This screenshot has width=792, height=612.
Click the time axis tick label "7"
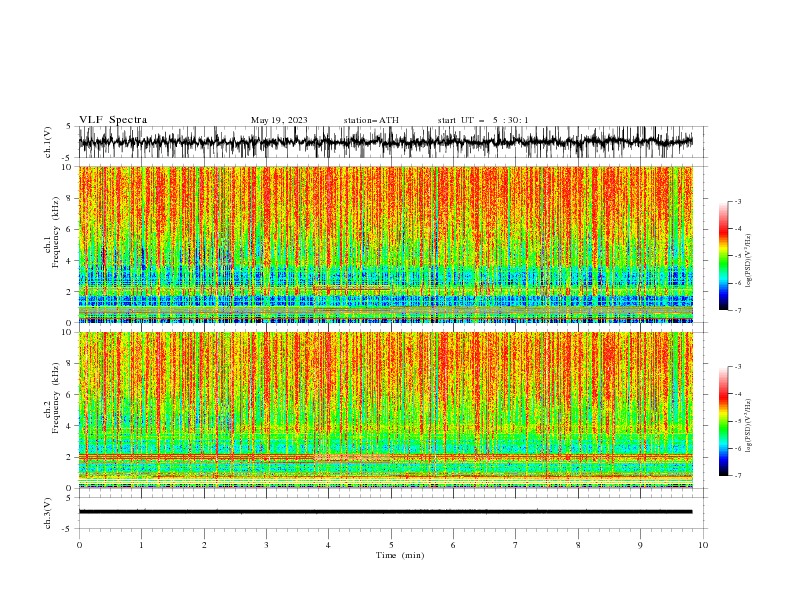516,545
